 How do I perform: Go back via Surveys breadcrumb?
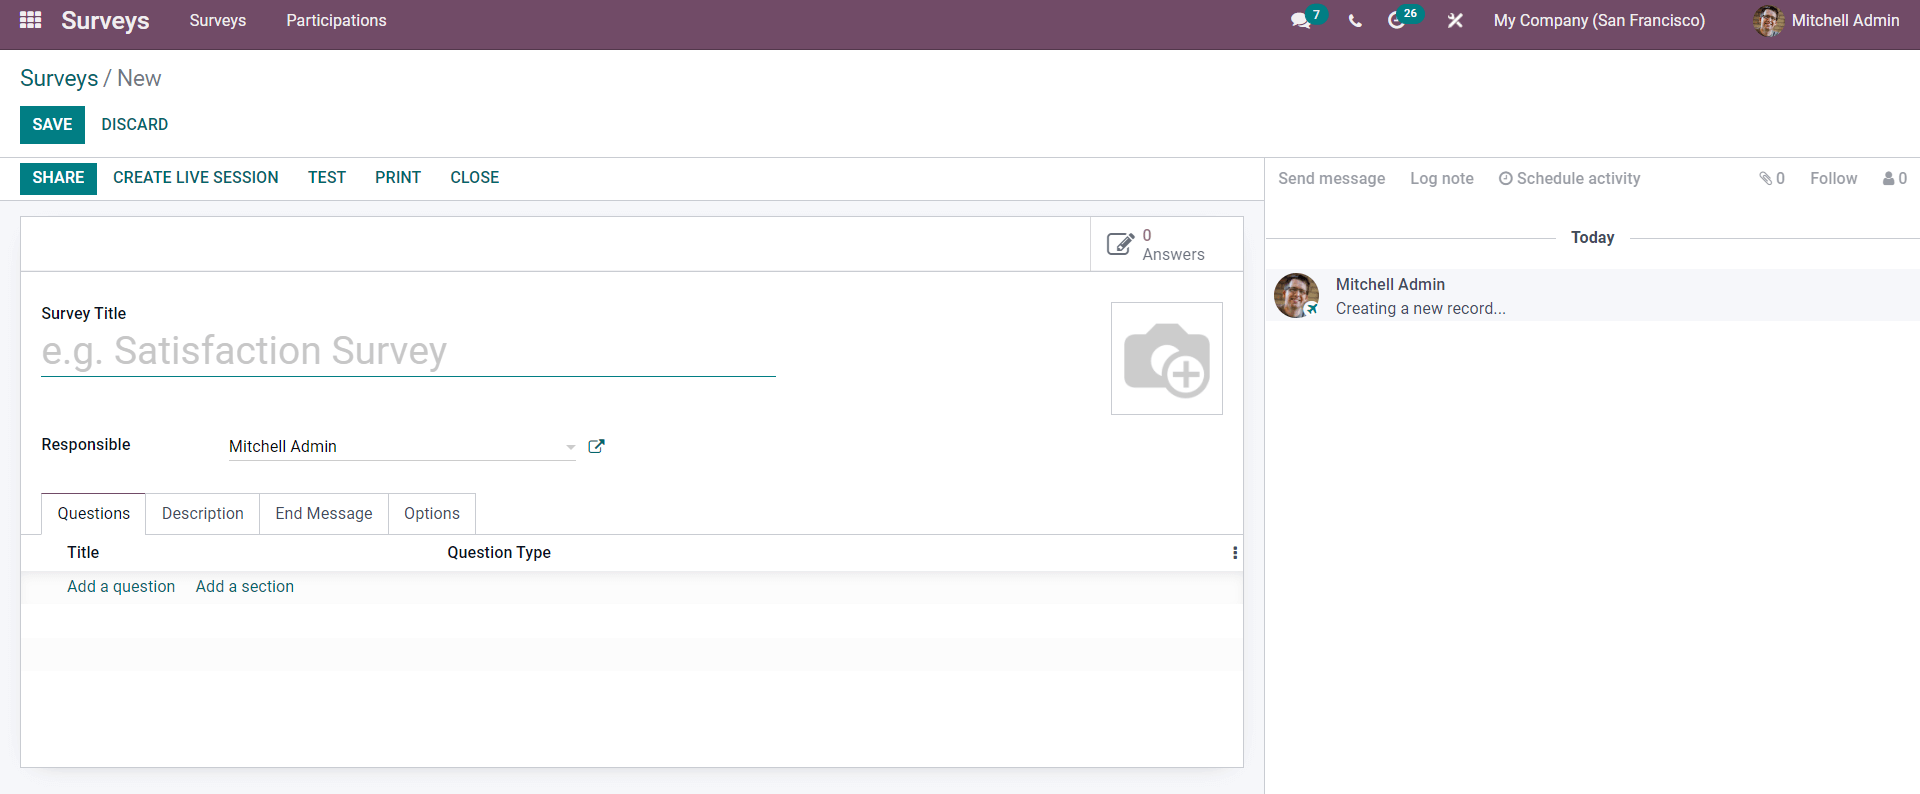[x=59, y=78]
